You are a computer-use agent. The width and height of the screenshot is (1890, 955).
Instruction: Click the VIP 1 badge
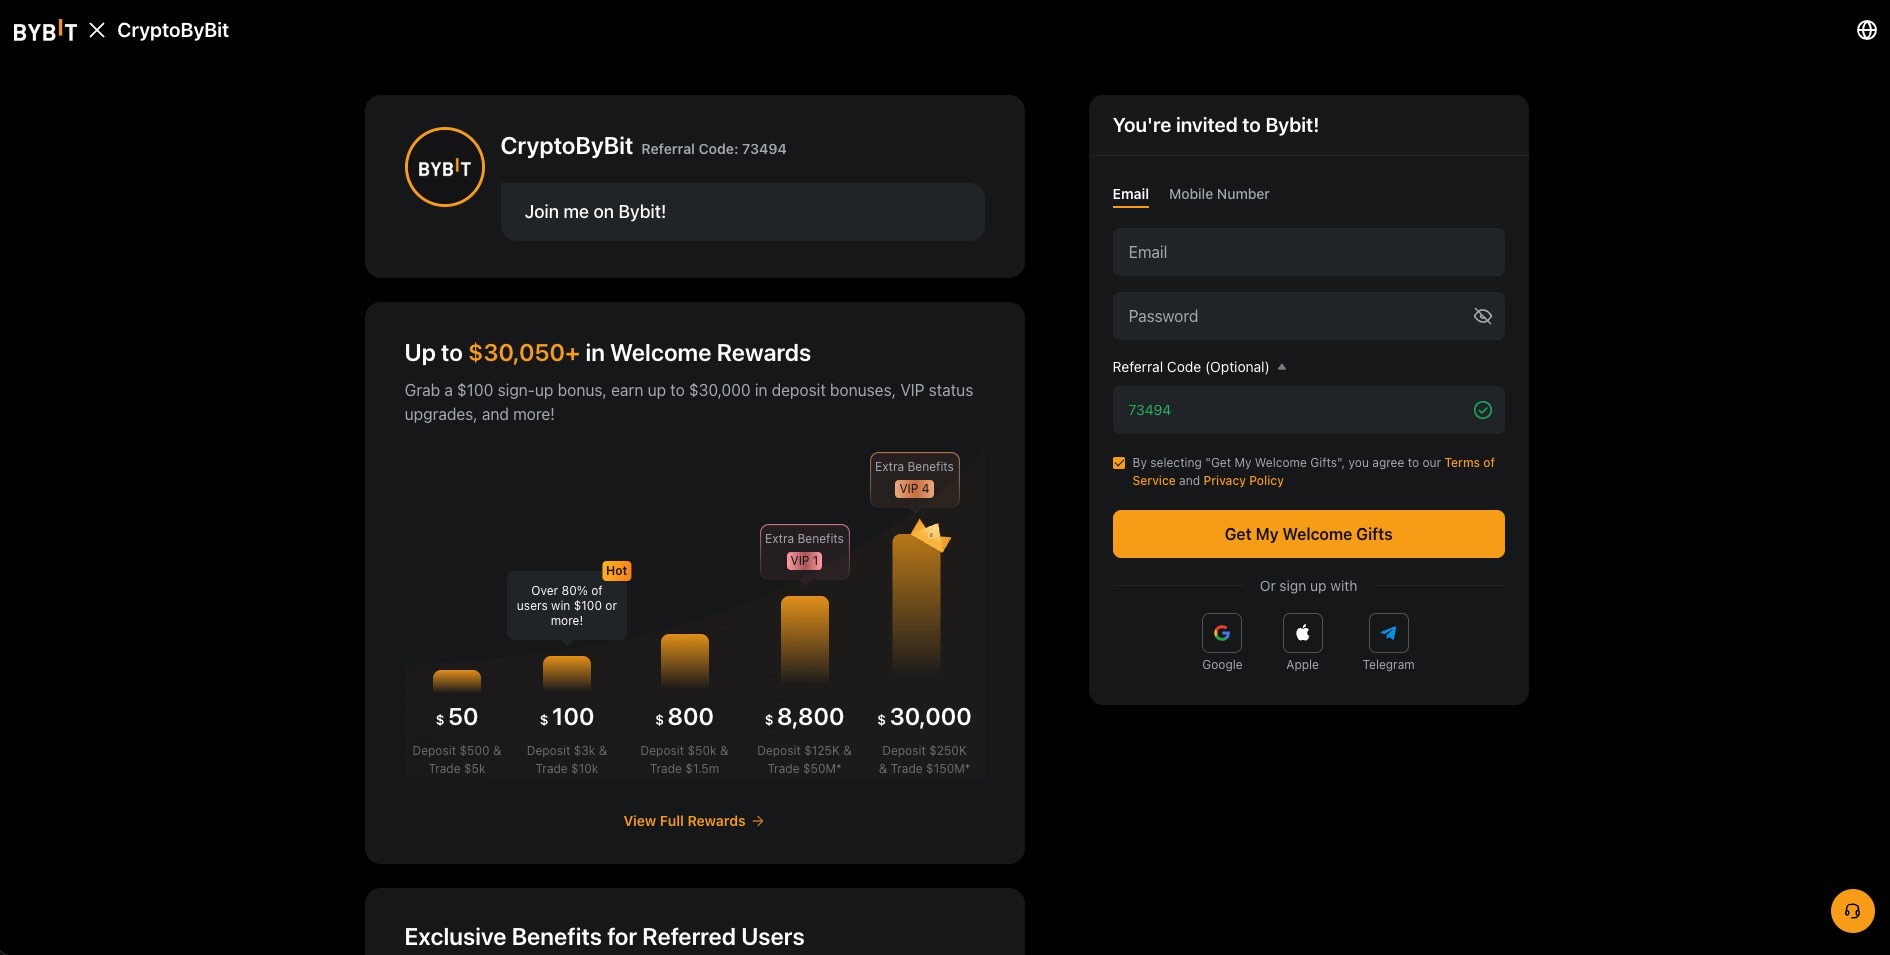click(x=804, y=561)
